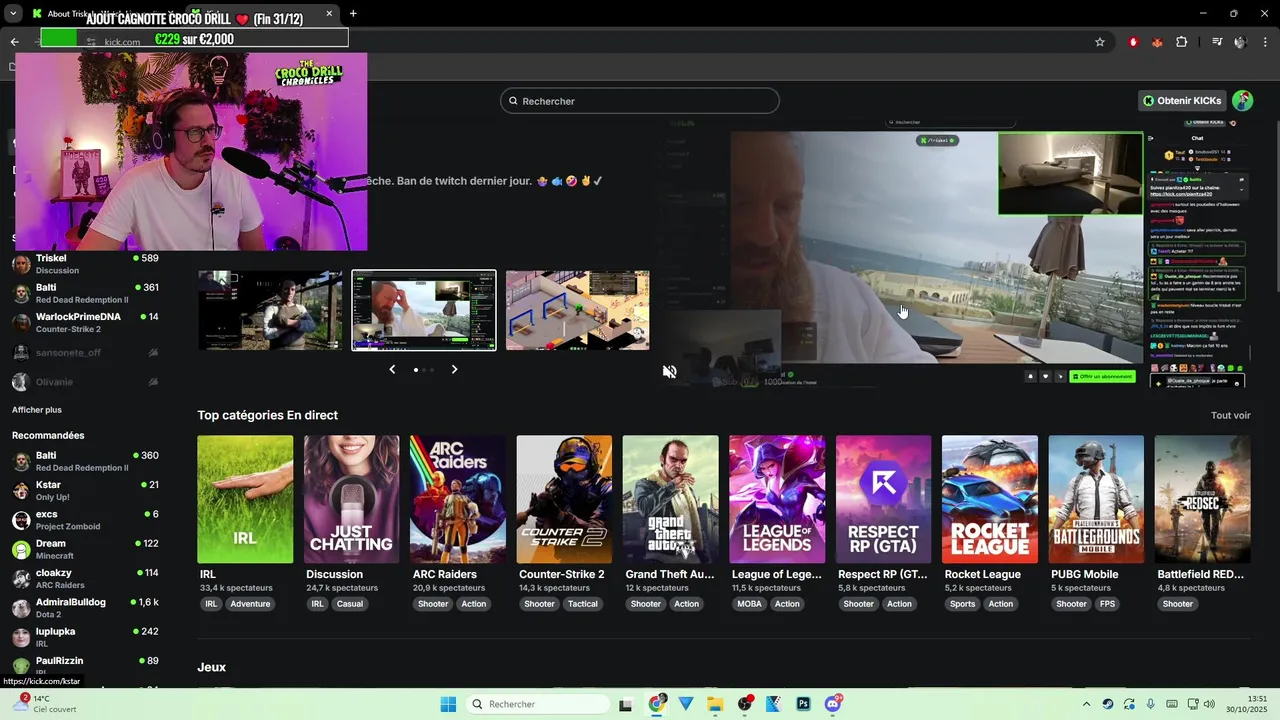This screenshot has width=1280, height=720.
Task: Open Photoshop from the taskbar
Action: pyautogui.click(x=803, y=704)
